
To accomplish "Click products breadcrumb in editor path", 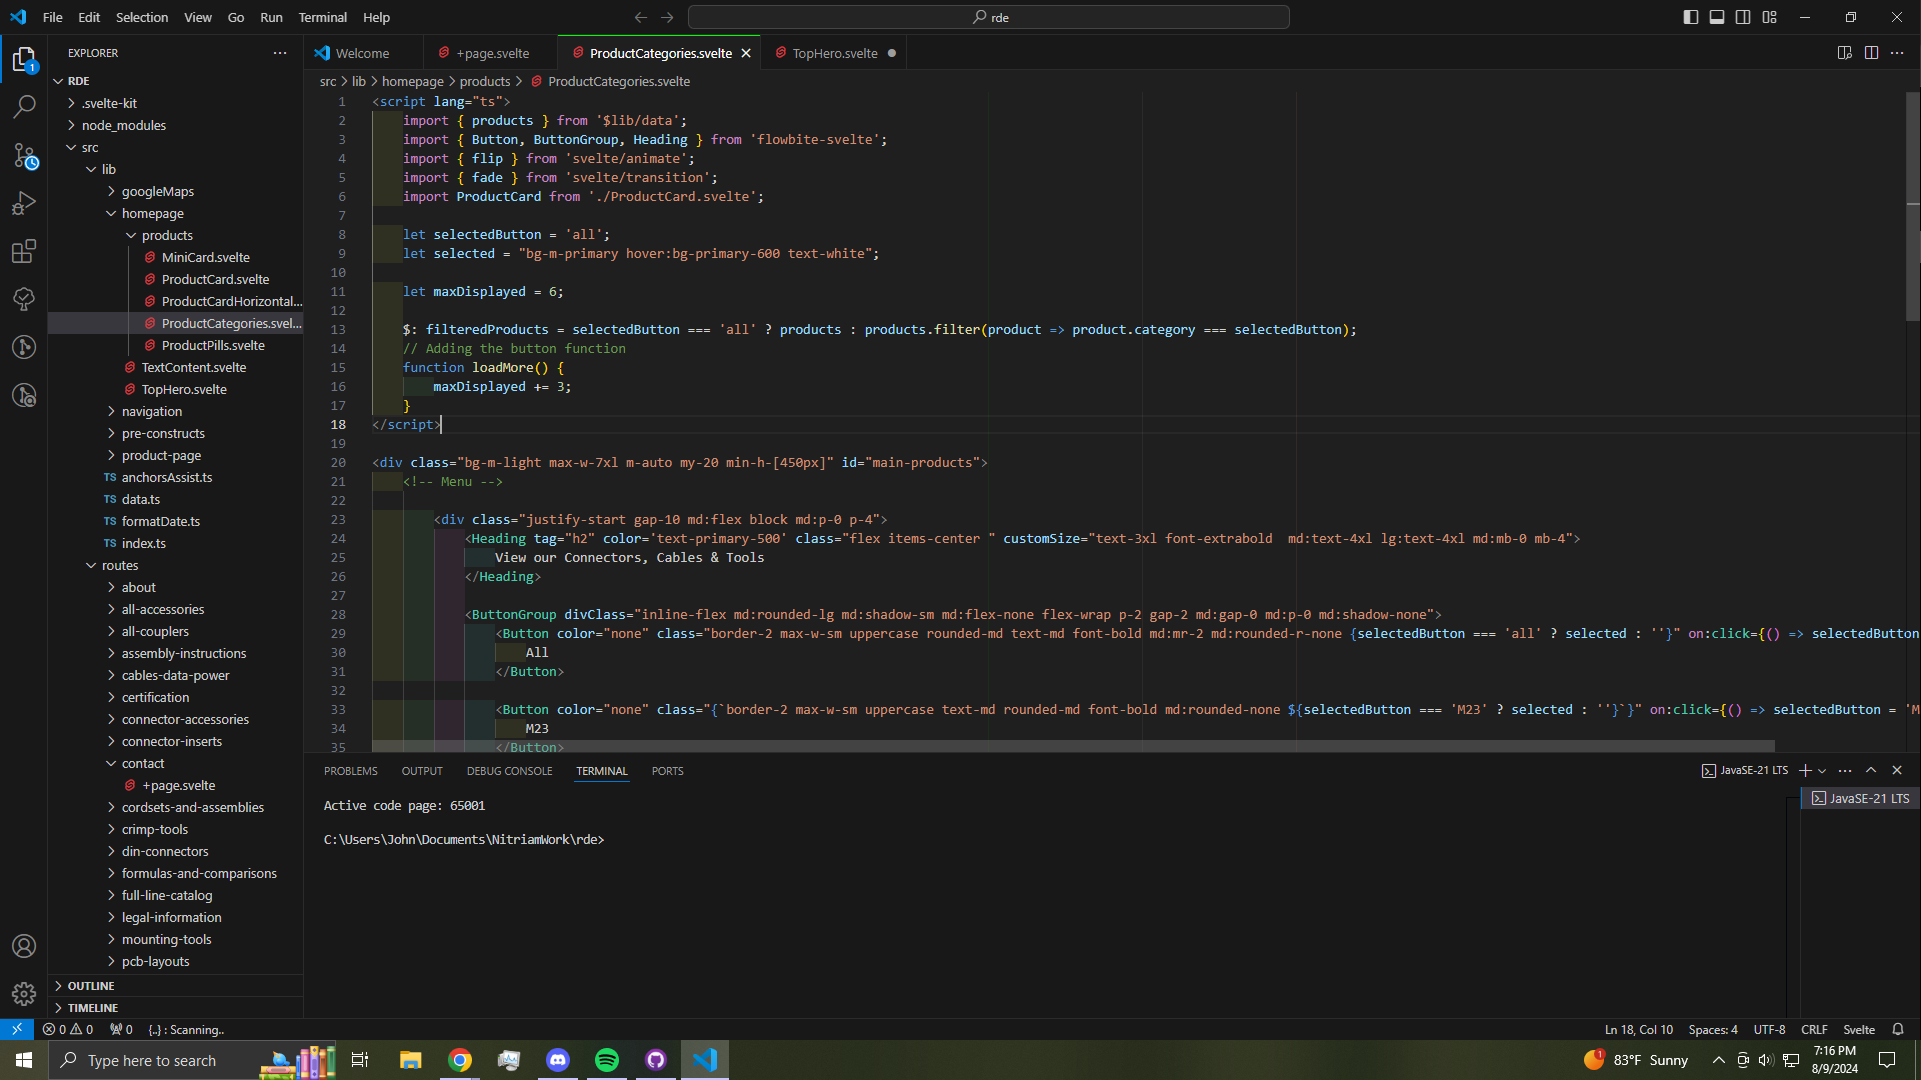I will [x=484, y=81].
